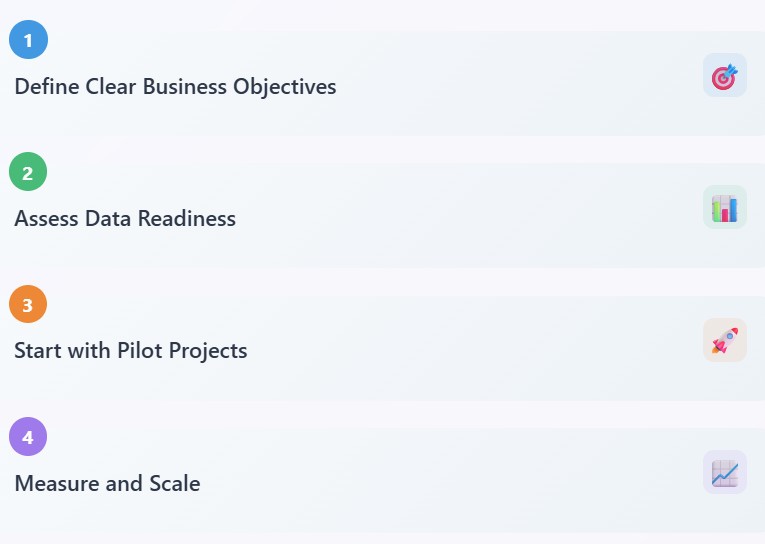Select the purple number 4 badge
The height and width of the screenshot is (544, 765).
(28, 437)
